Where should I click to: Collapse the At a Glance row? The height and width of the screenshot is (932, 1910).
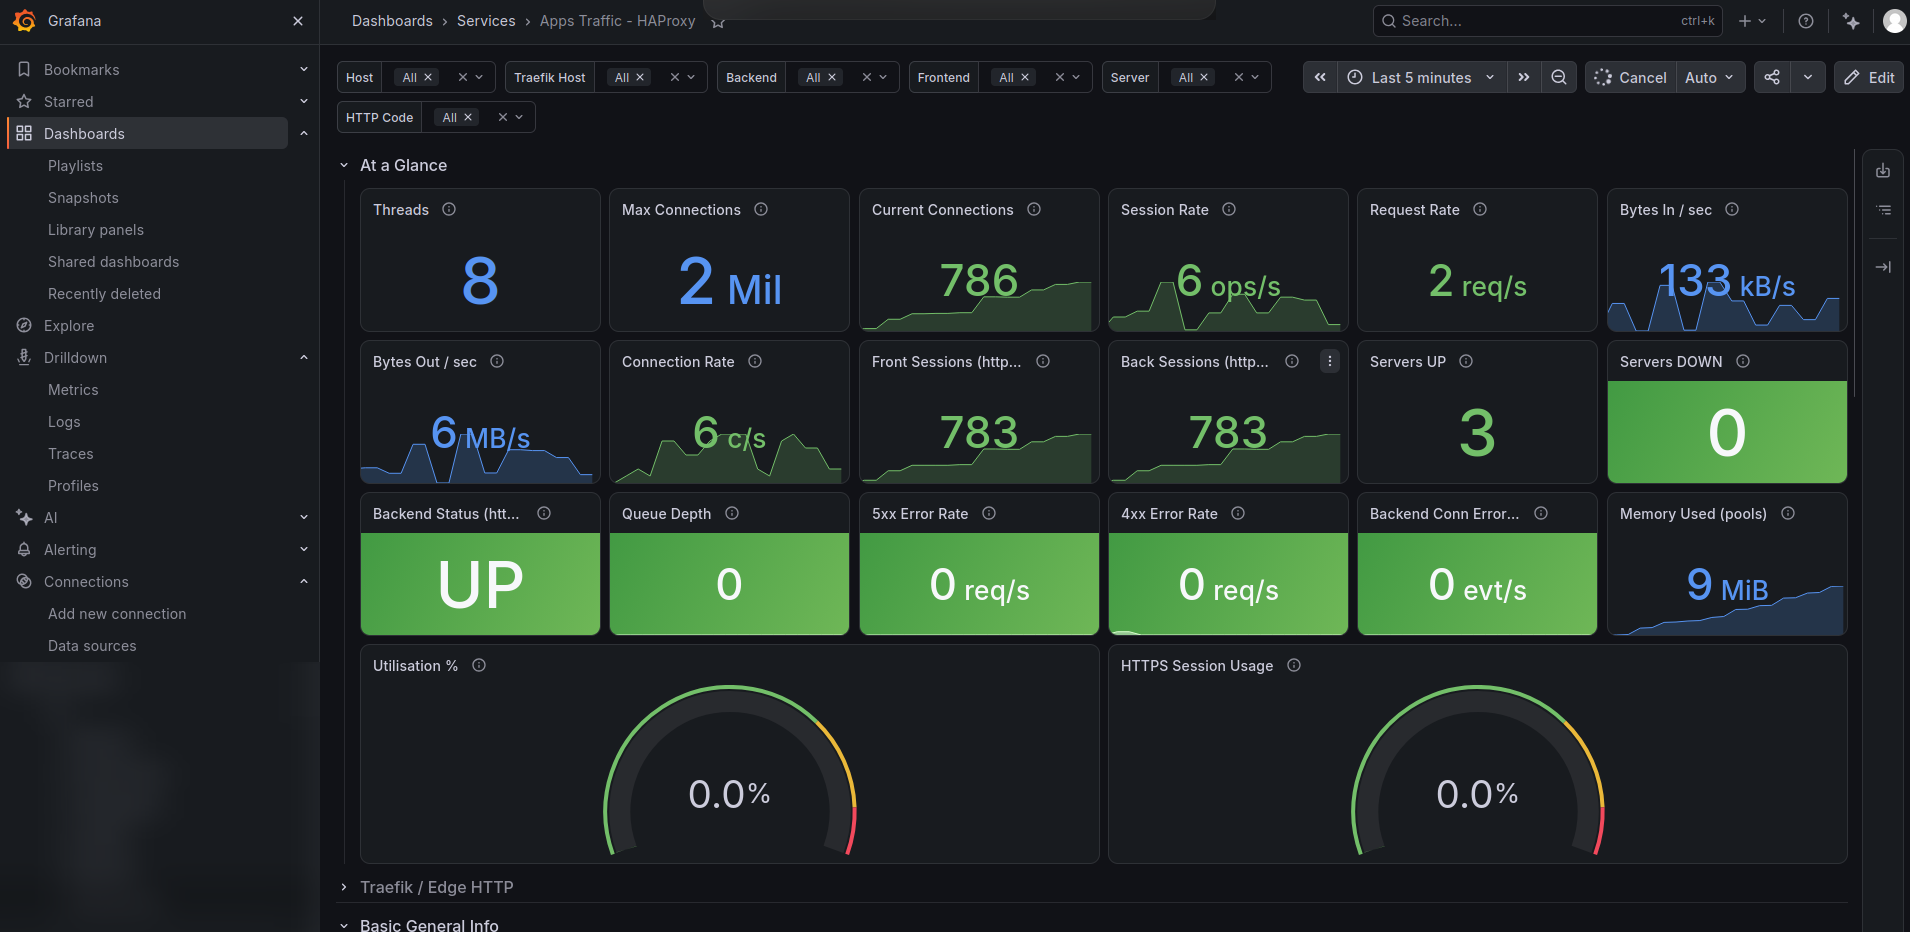coord(344,165)
